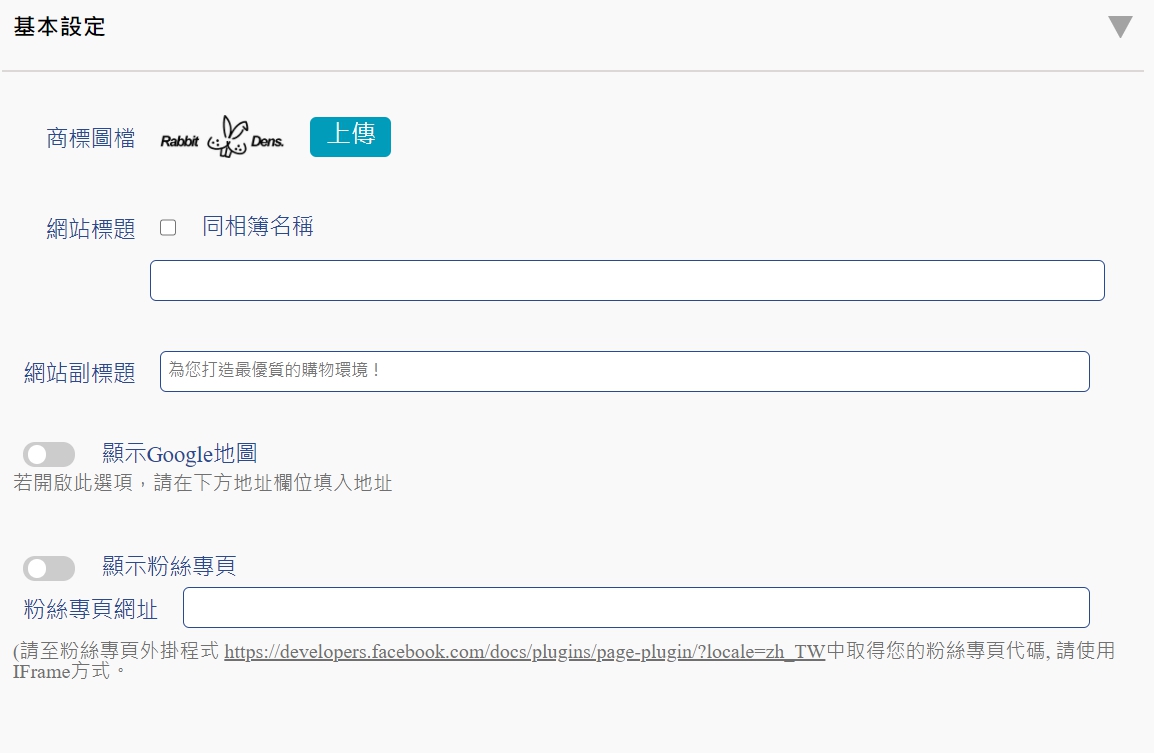1154x753 pixels.
Task: Focus the 網站副標題 text field
Action: tap(625, 372)
